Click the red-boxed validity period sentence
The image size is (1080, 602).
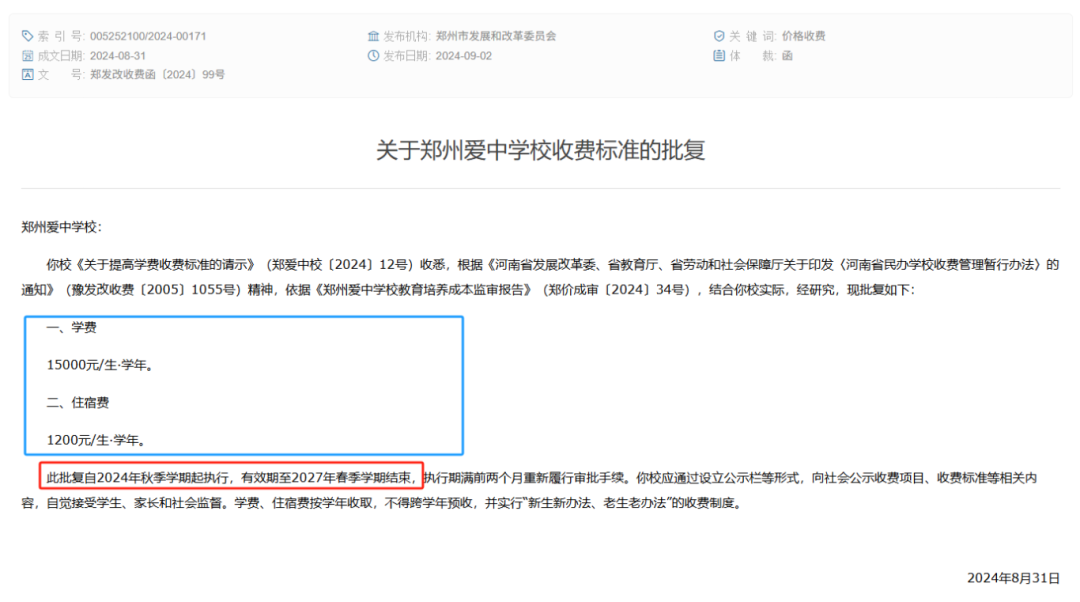pyautogui.click(x=231, y=477)
